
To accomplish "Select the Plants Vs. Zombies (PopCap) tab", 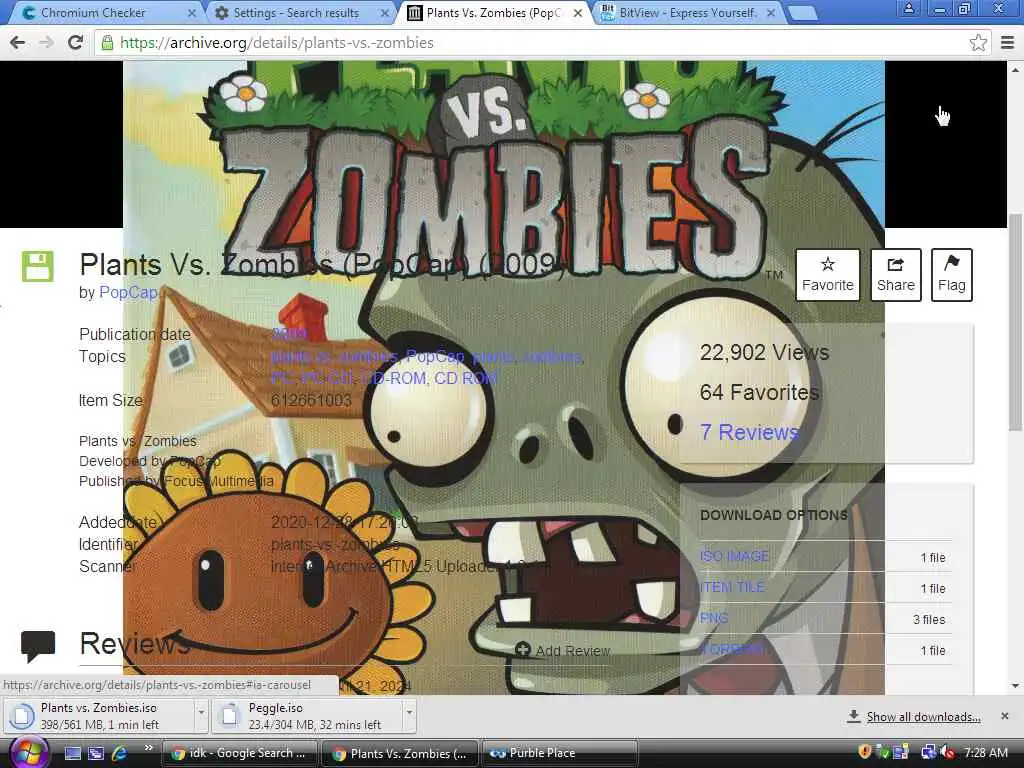I will [x=493, y=12].
